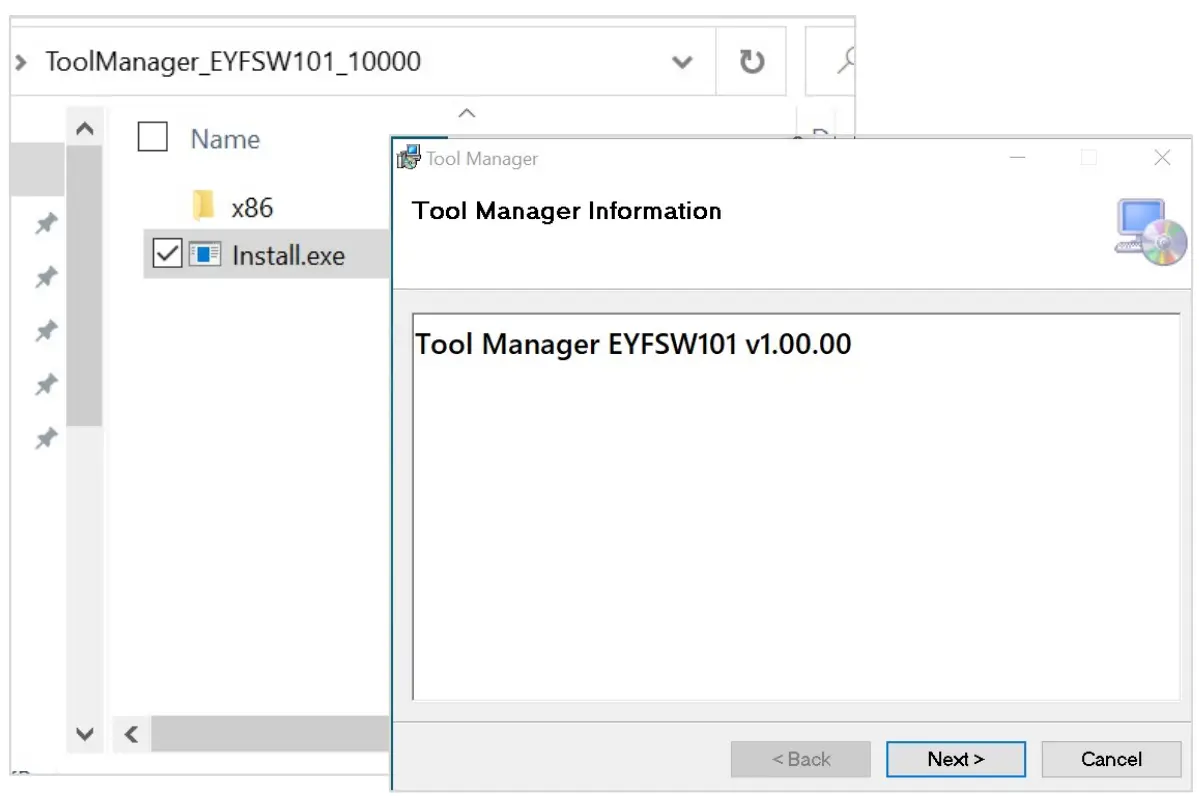Open the address bar history dropdown
This screenshot has width=1199, height=796.
682,62
